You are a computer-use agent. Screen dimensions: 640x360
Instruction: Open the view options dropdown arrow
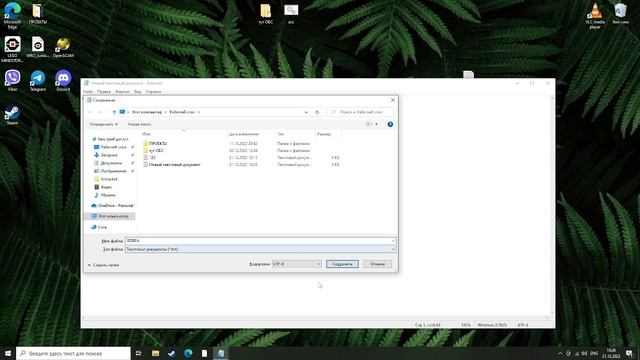pyautogui.click(x=376, y=124)
